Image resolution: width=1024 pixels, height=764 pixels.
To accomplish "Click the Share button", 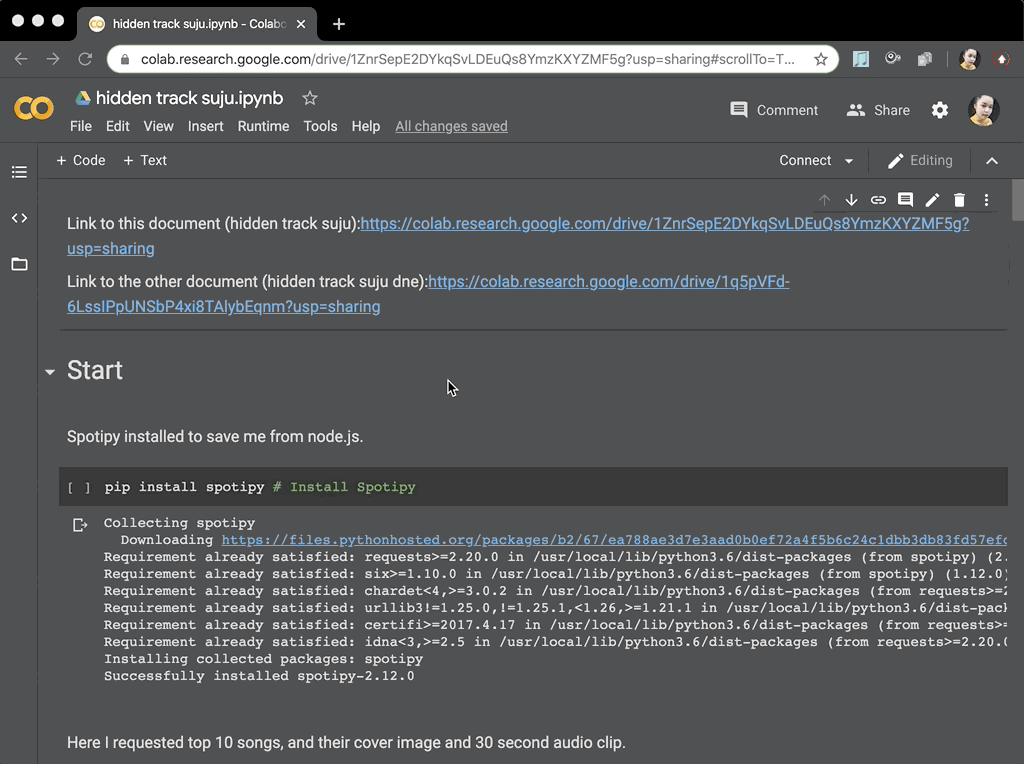I will click(x=878, y=110).
